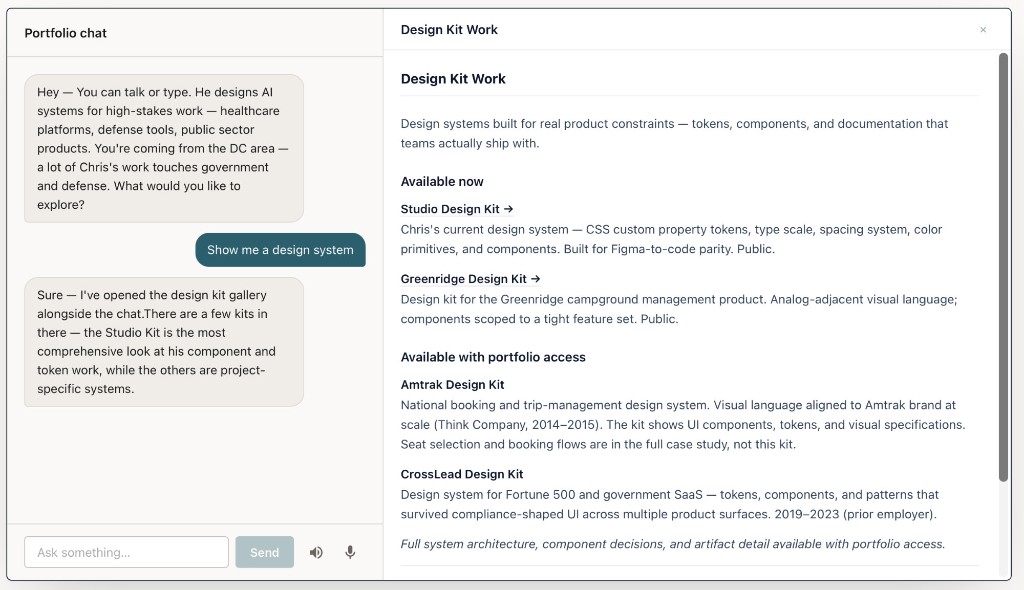The image size is (1024, 590).
Task: Click the reply bubble starting 'Sure — I've opened'
Action: coord(164,342)
